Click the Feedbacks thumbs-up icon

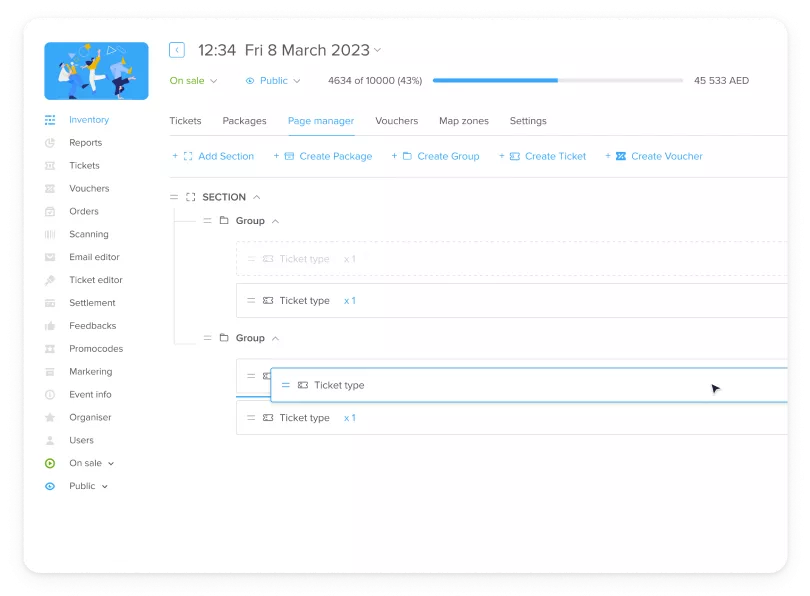[x=50, y=326]
